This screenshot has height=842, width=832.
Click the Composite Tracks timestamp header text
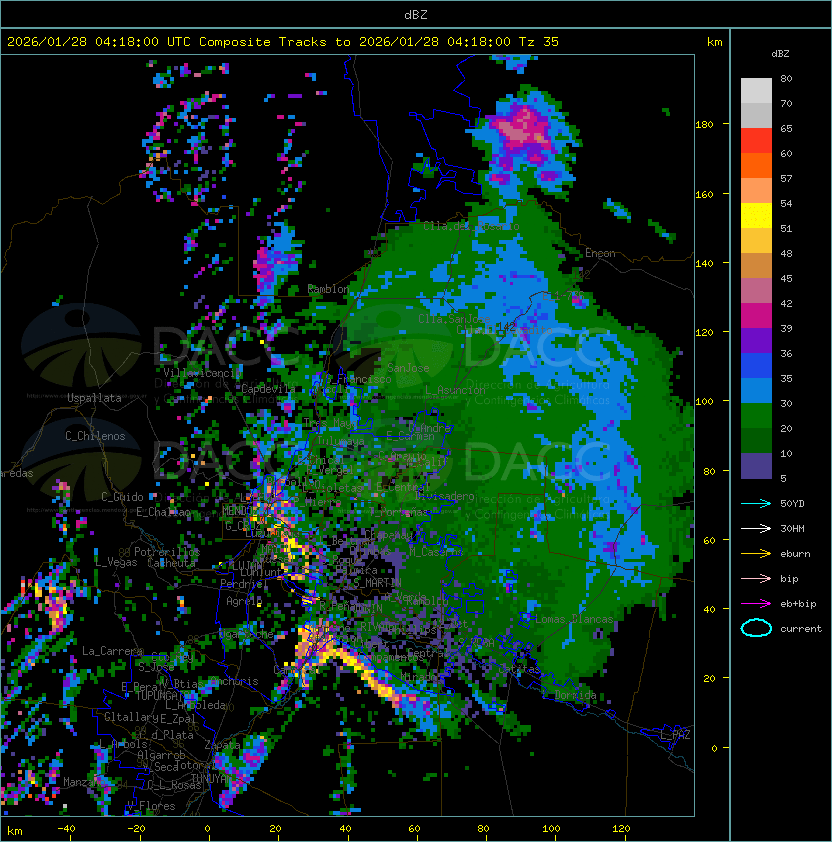tap(283, 42)
